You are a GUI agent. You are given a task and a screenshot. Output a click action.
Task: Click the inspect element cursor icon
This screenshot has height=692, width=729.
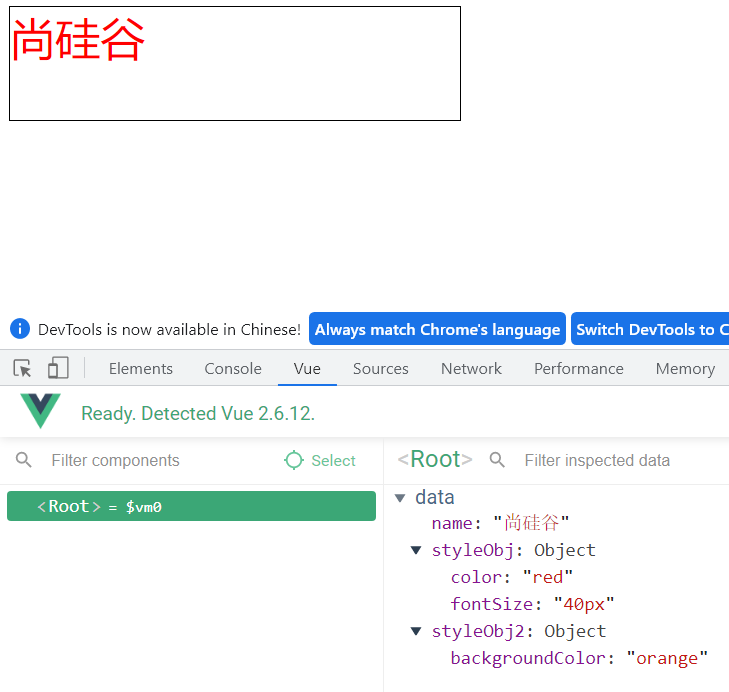[22, 368]
